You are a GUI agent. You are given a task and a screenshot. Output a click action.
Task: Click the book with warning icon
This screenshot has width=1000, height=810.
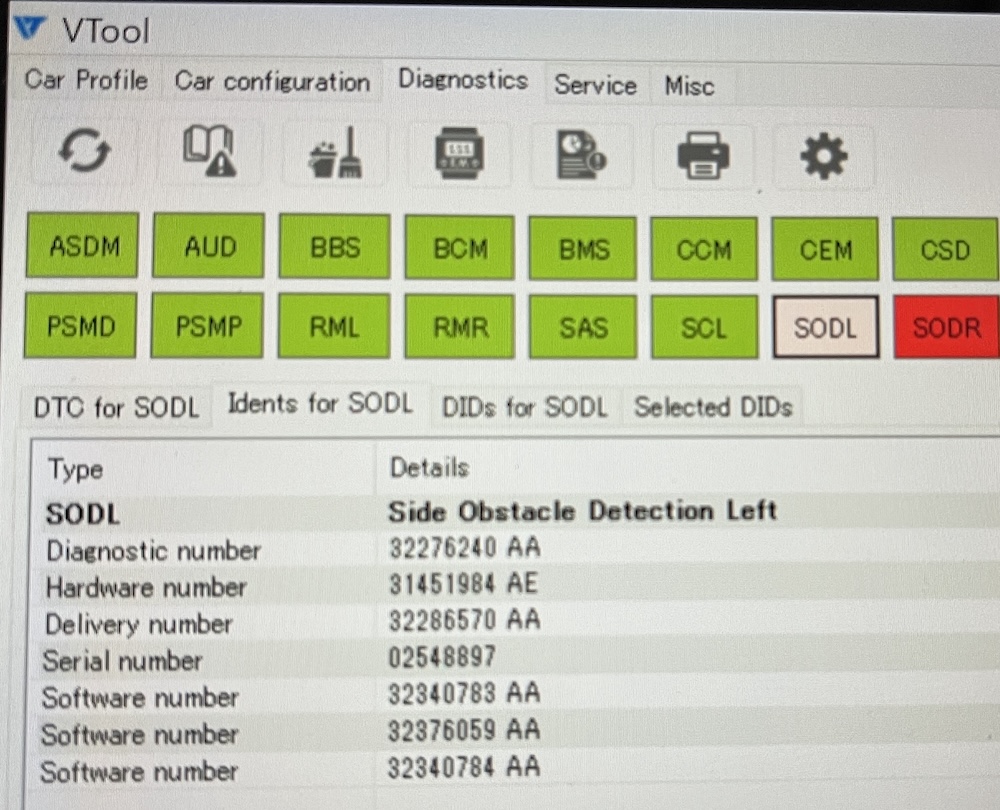click(x=209, y=152)
